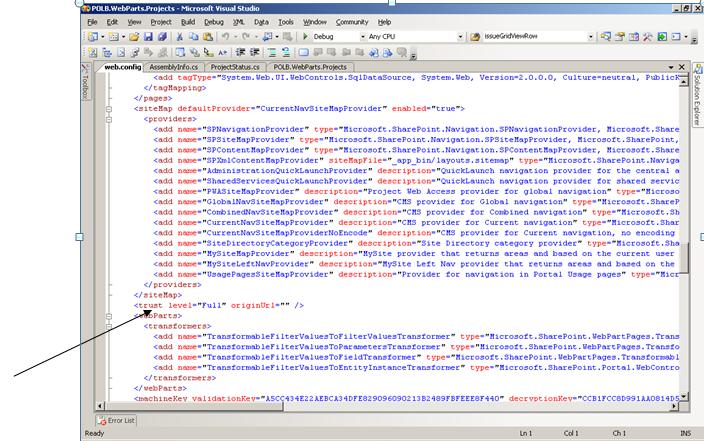Click the Increase Indent icon
The width and height of the screenshot is (704, 441).
tap(255, 53)
